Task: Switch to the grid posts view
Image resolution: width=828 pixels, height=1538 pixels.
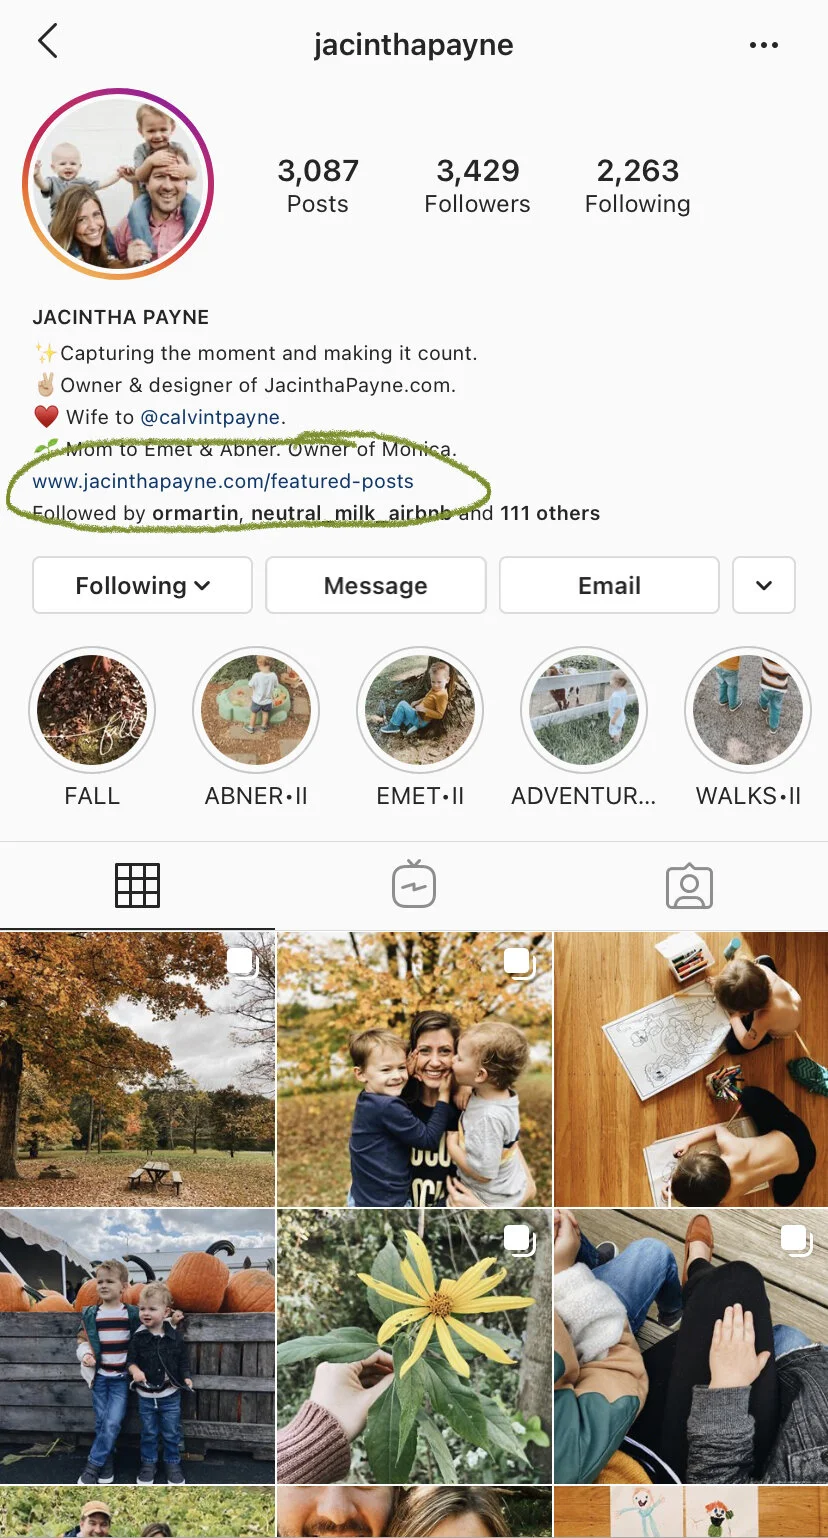Action: tap(137, 885)
